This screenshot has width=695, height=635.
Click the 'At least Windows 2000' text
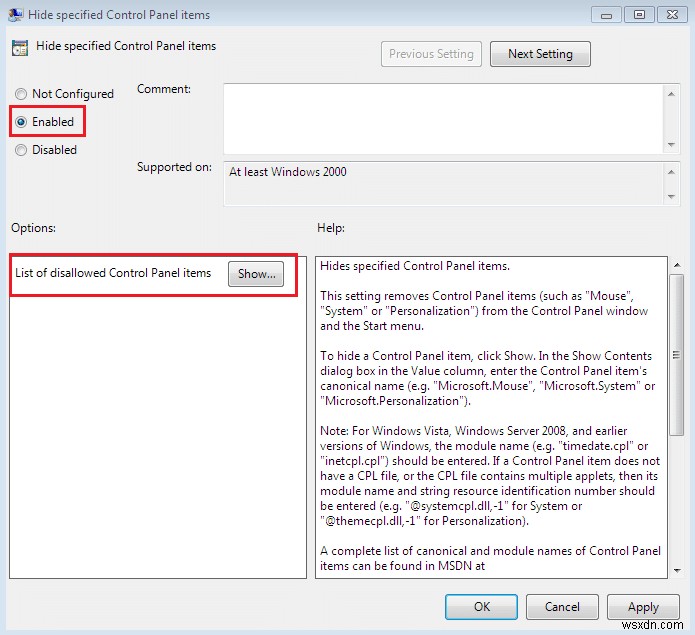pyautogui.click(x=288, y=172)
